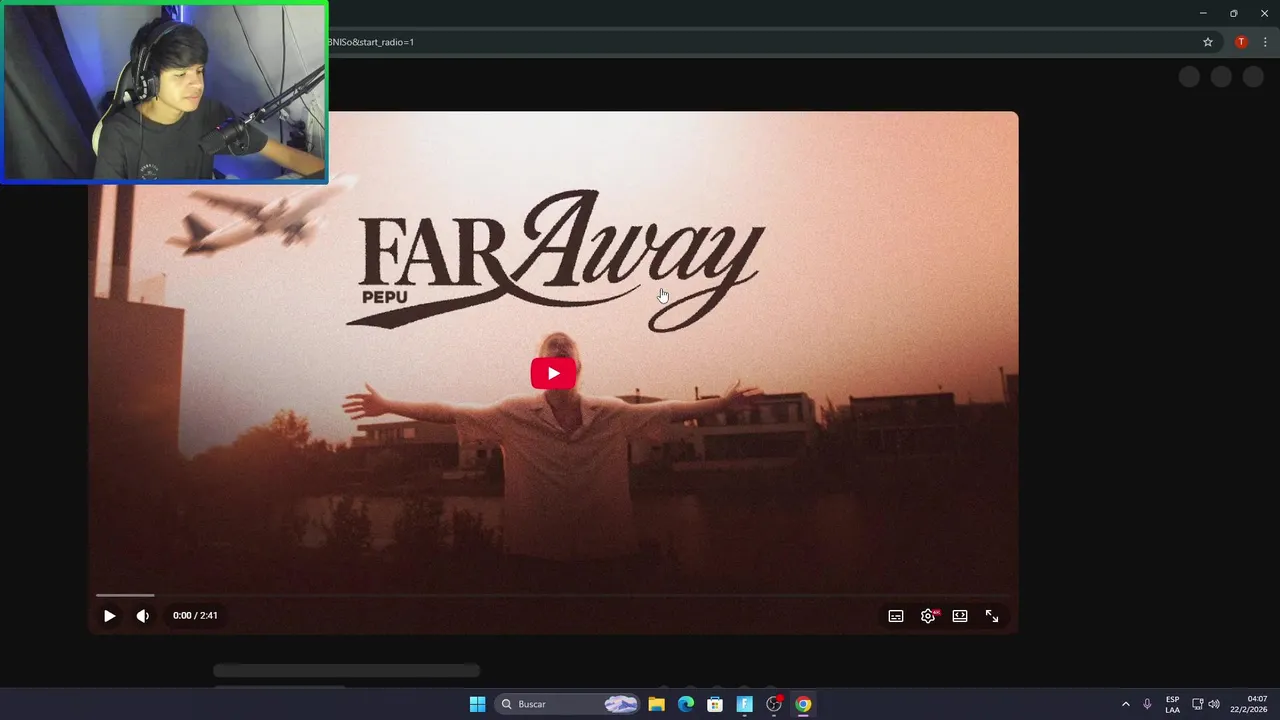Open the Chrome three-dot menu
This screenshot has width=1280, height=720.
click(x=1265, y=42)
